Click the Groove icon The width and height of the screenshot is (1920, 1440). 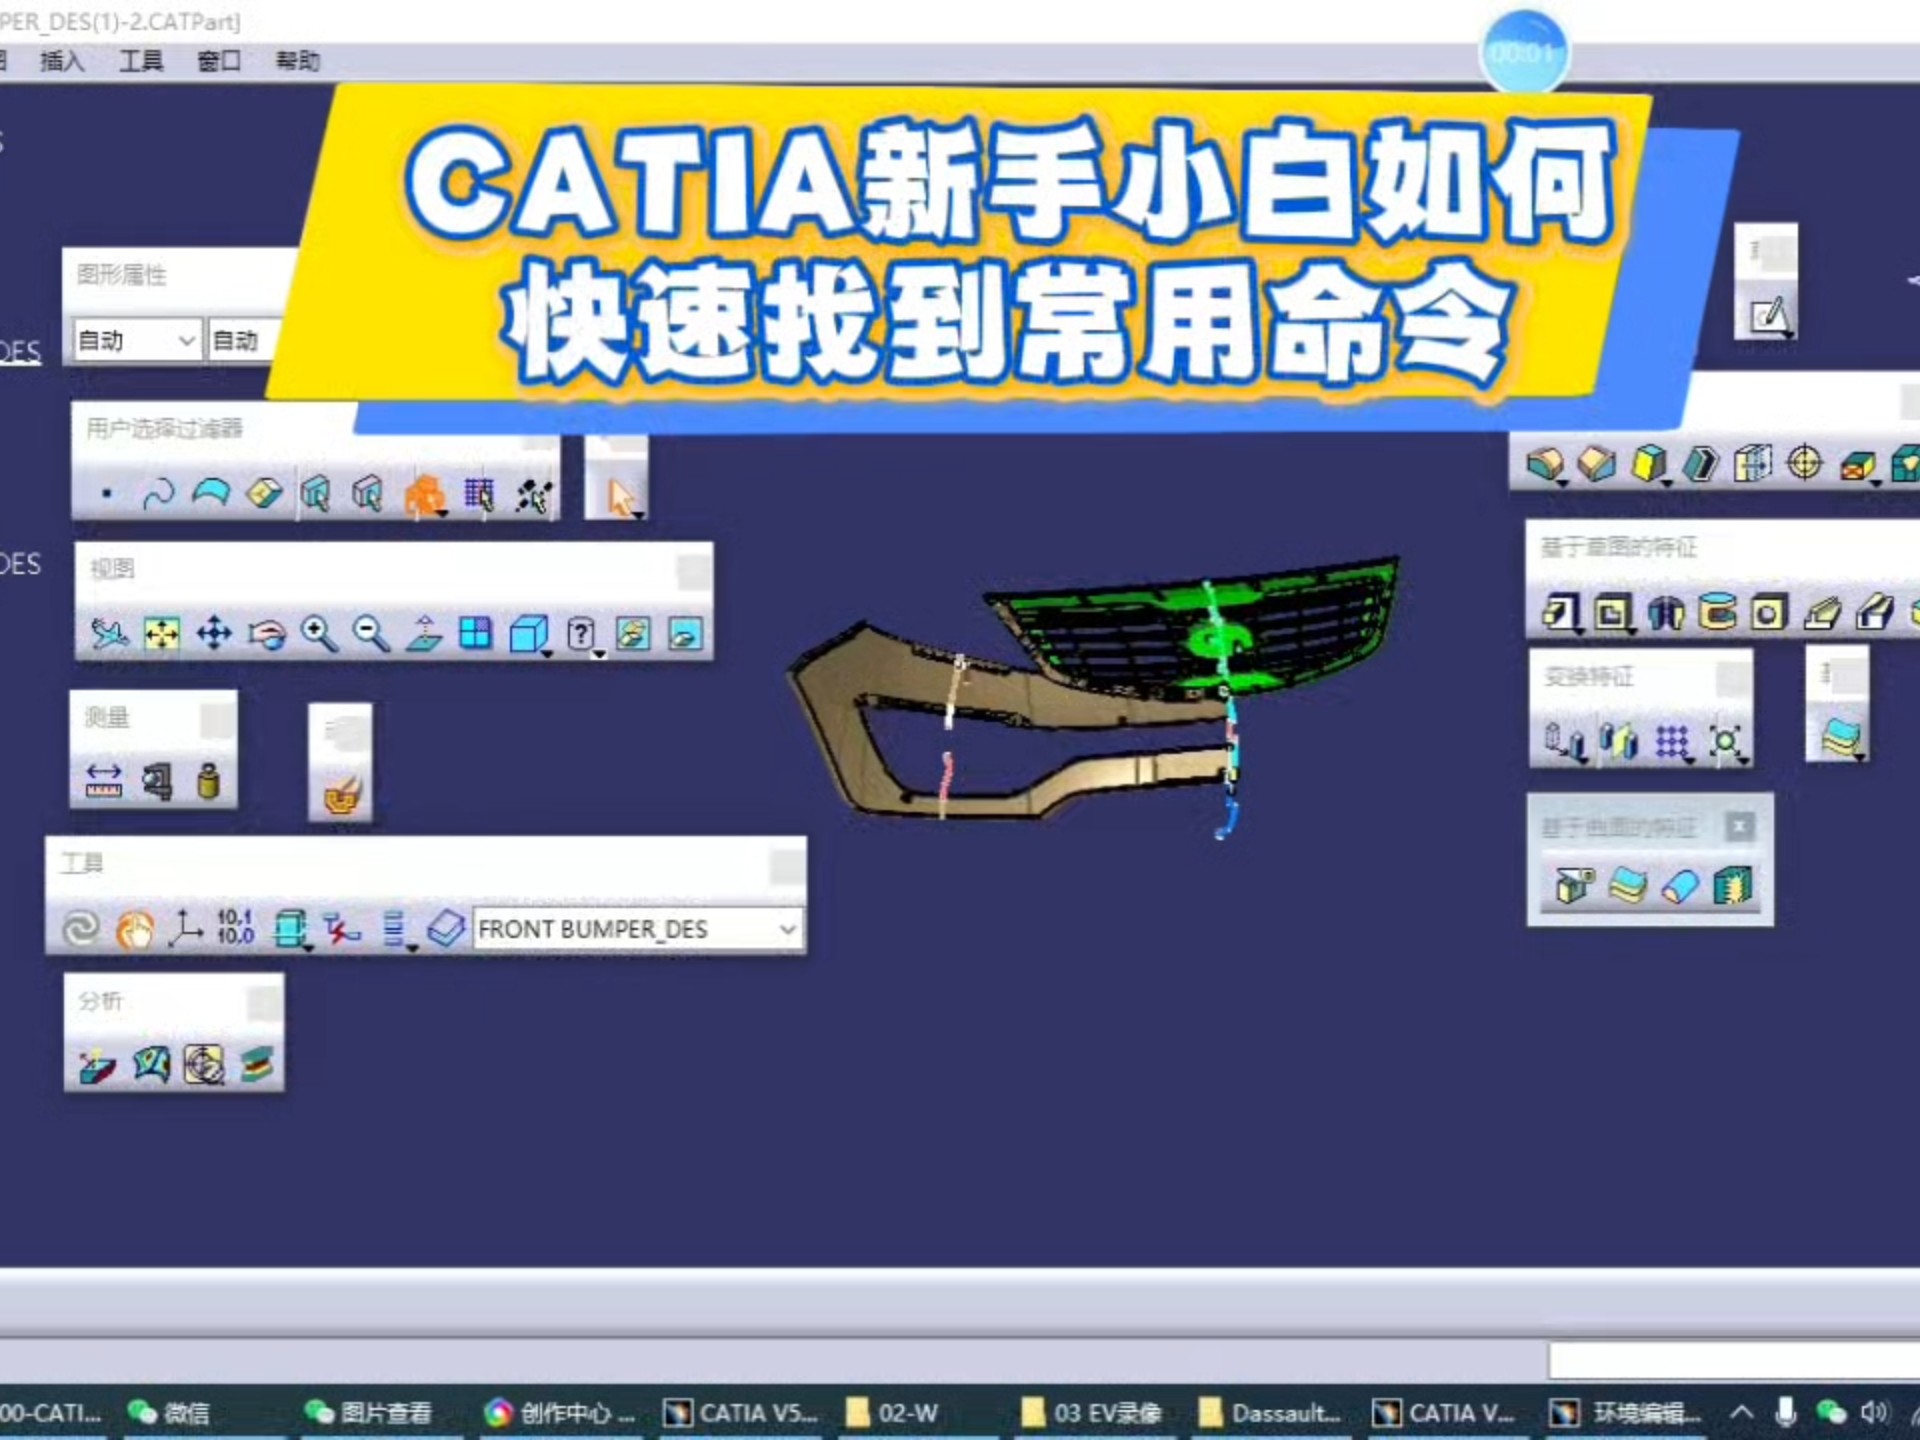pos(1717,612)
